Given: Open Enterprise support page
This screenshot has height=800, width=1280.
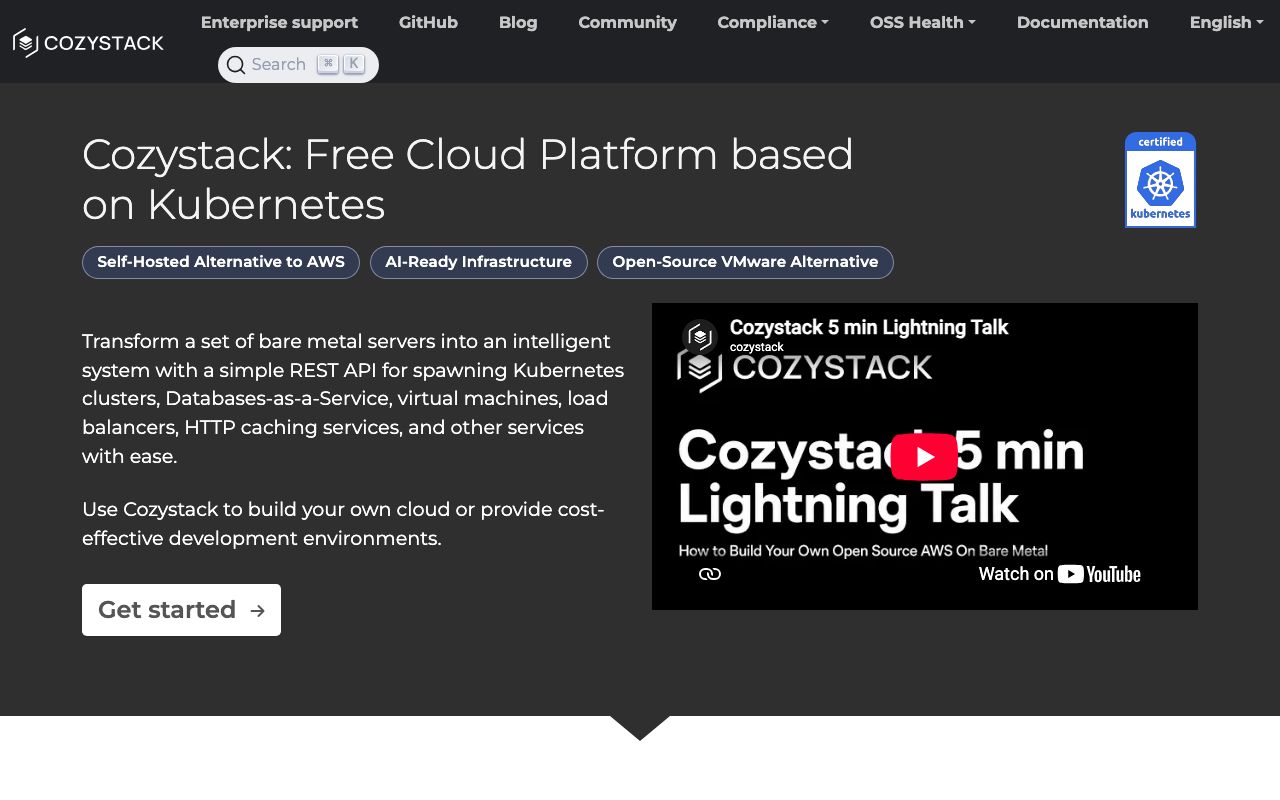Looking at the screenshot, I should [x=279, y=22].
